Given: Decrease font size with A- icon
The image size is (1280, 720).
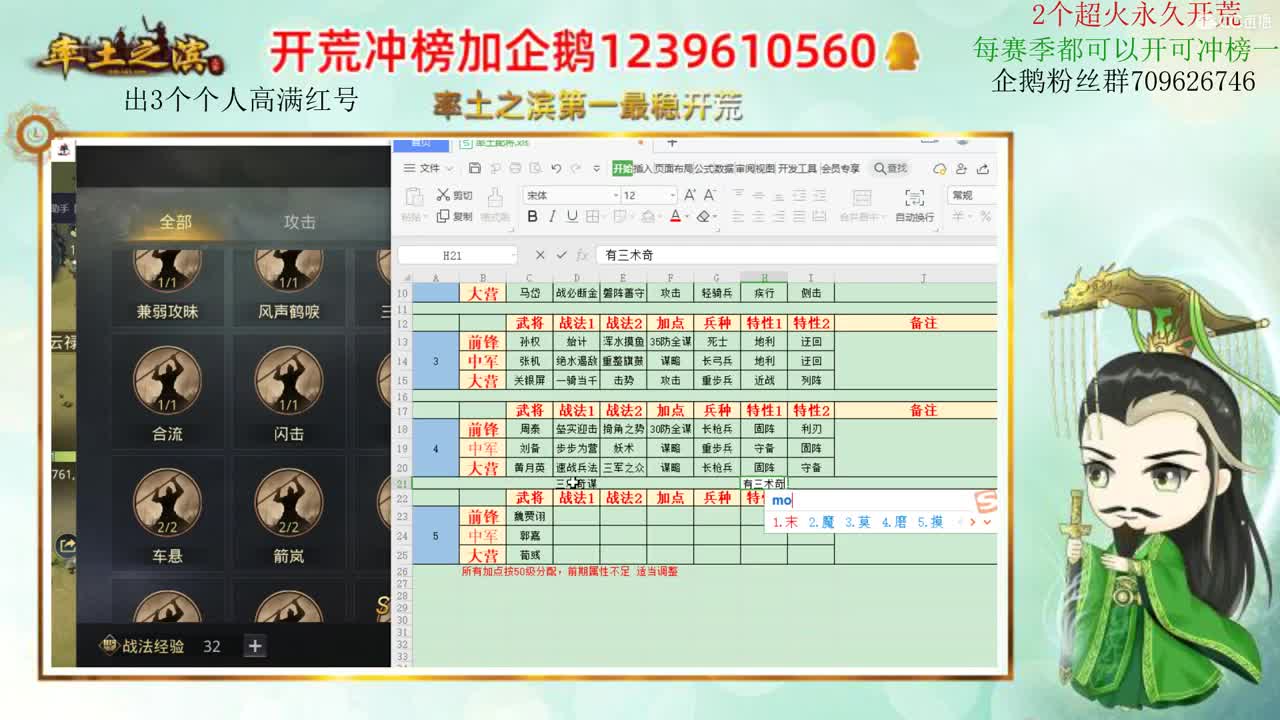Looking at the screenshot, I should (709, 195).
